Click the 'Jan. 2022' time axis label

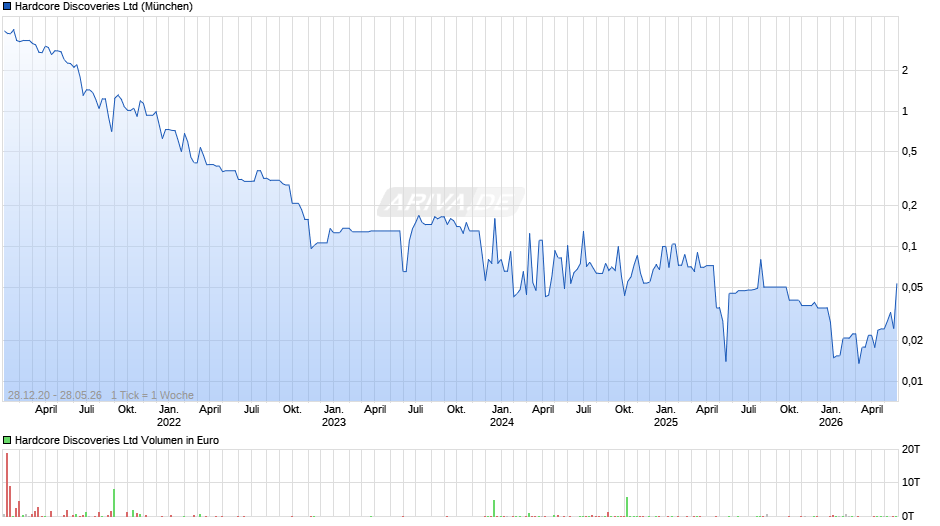tap(168, 416)
